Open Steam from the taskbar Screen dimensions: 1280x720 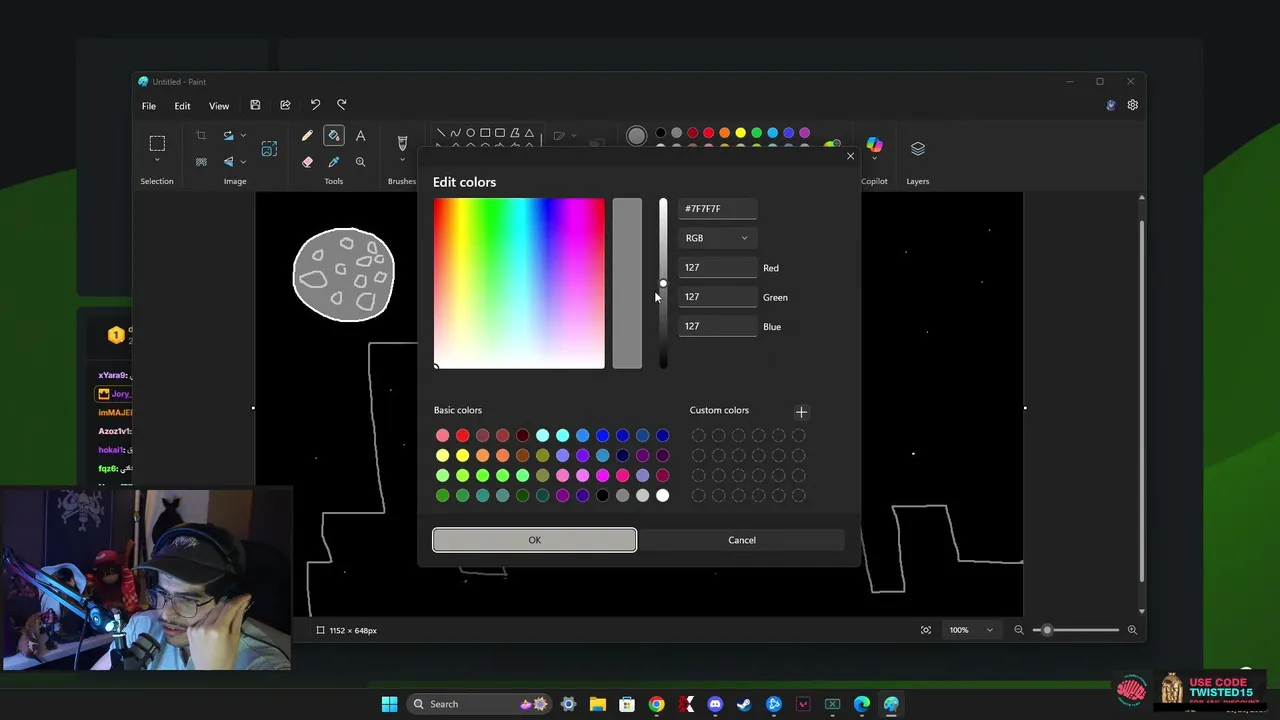click(x=744, y=704)
